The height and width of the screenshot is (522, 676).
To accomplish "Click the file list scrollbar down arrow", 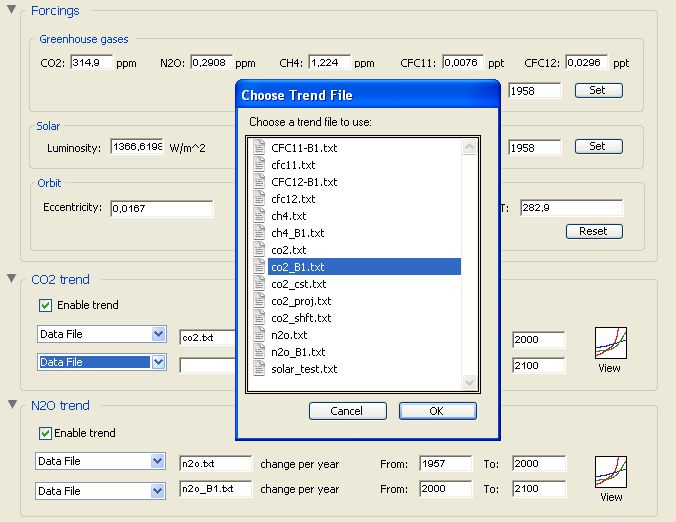I will (x=469, y=382).
